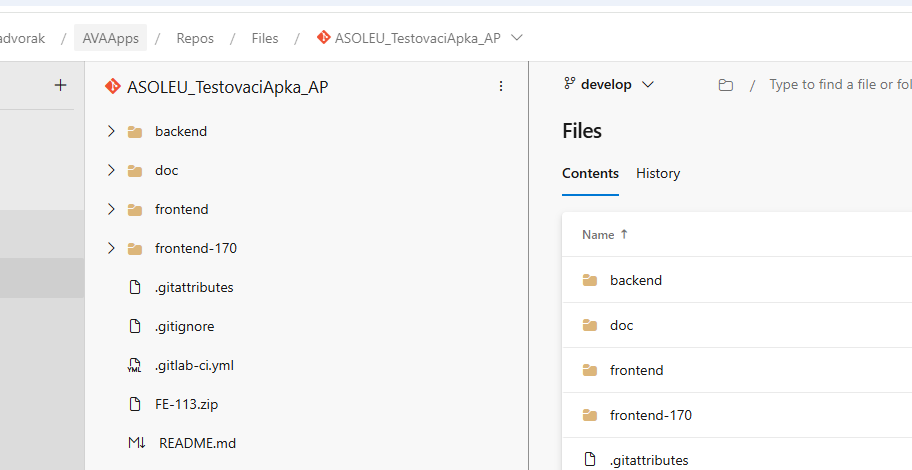The width and height of the screenshot is (912, 470).
Task: Click the markdown icon for README.md
Action: (137, 443)
